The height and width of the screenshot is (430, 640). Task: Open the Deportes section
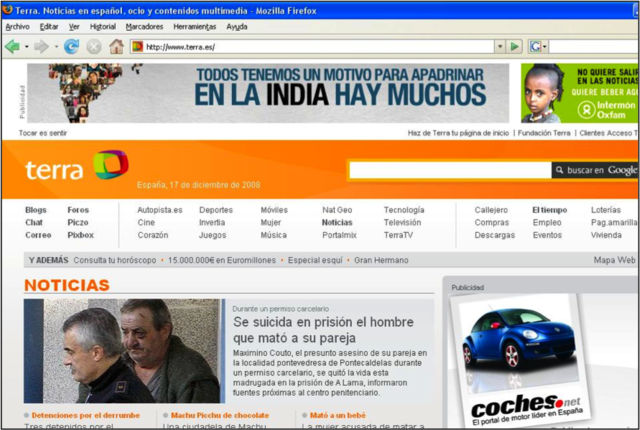pyautogui.click(x=216, y=210)
